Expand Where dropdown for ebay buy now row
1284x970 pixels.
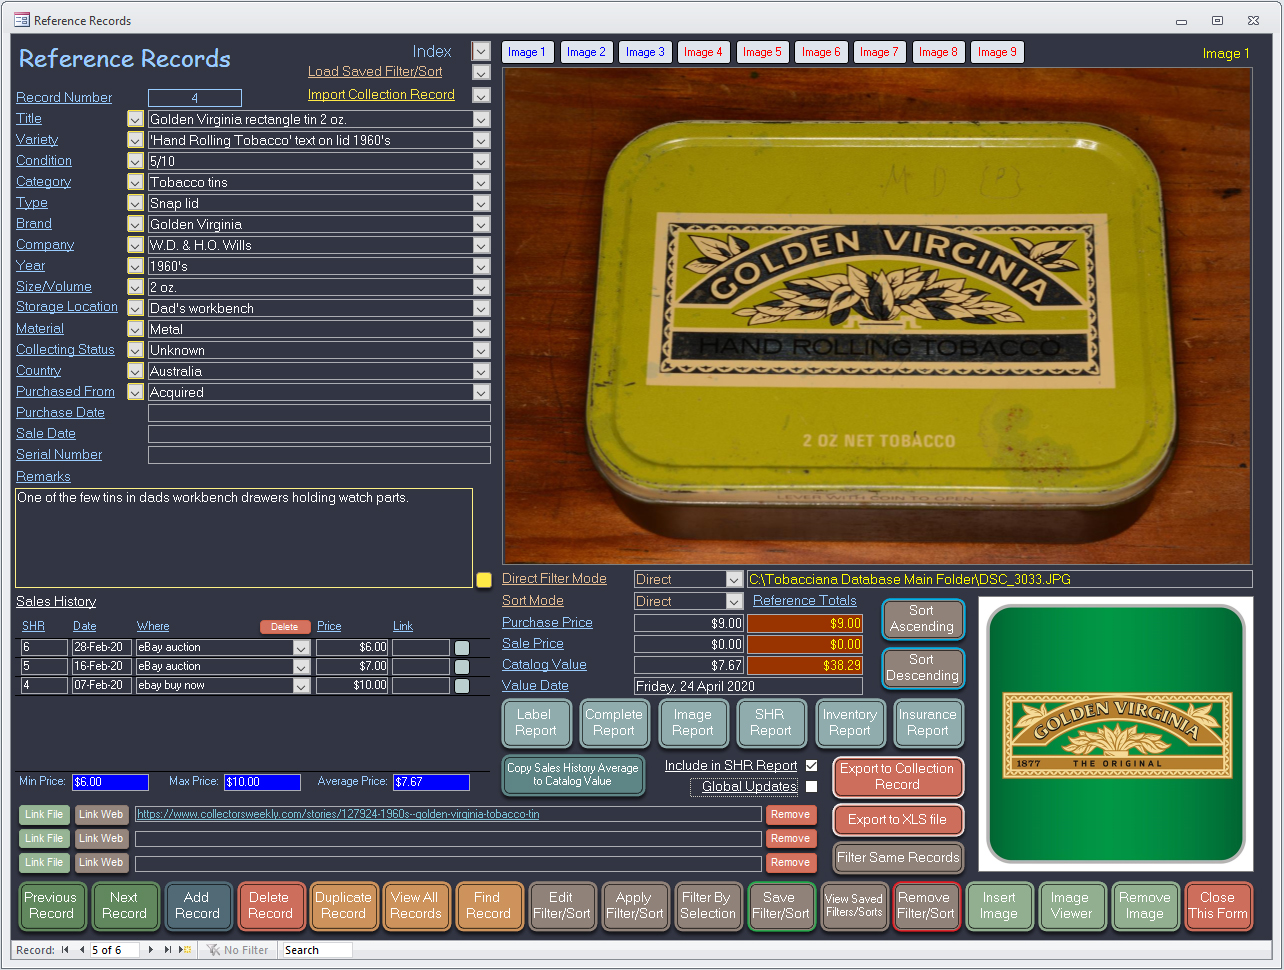tap(301, 686)
